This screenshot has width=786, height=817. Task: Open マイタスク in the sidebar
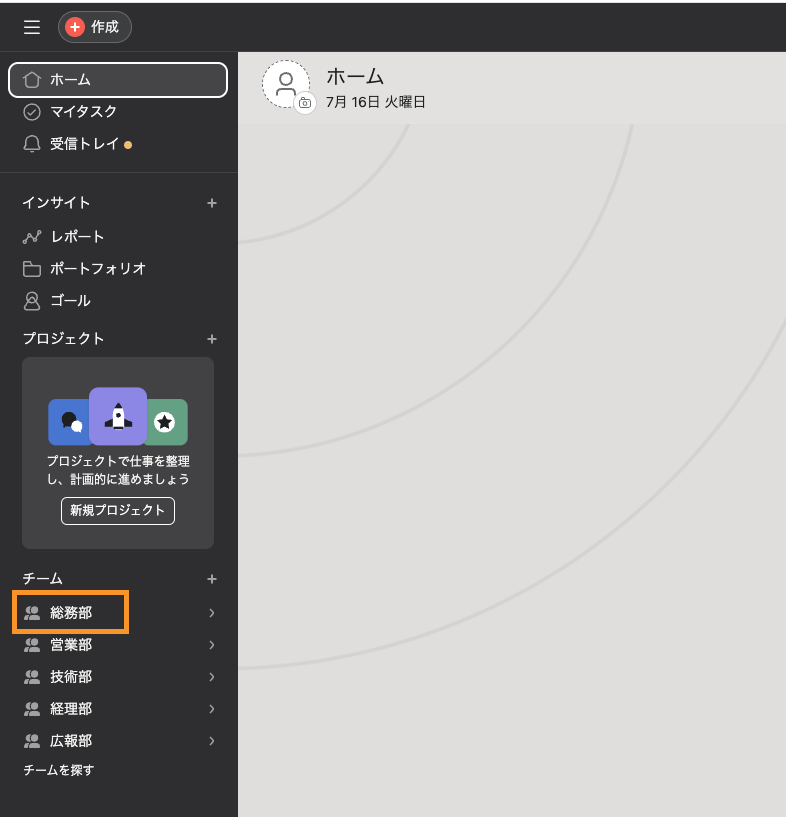(x=84, y=112)
